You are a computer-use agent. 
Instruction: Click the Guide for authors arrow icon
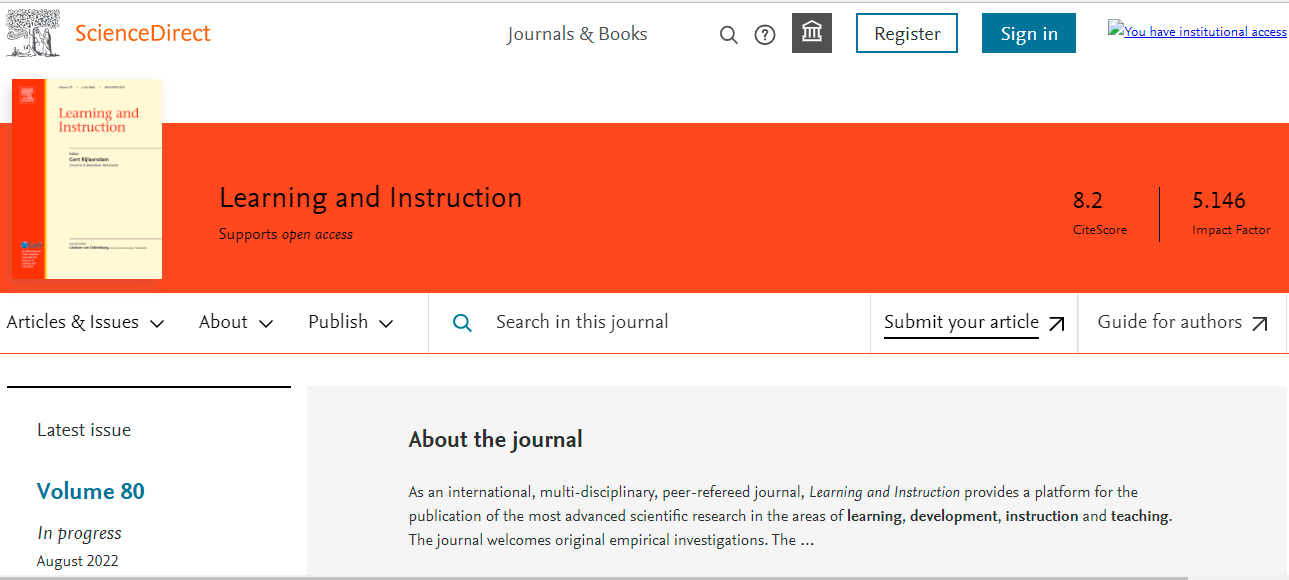[x=1260, y=323]
